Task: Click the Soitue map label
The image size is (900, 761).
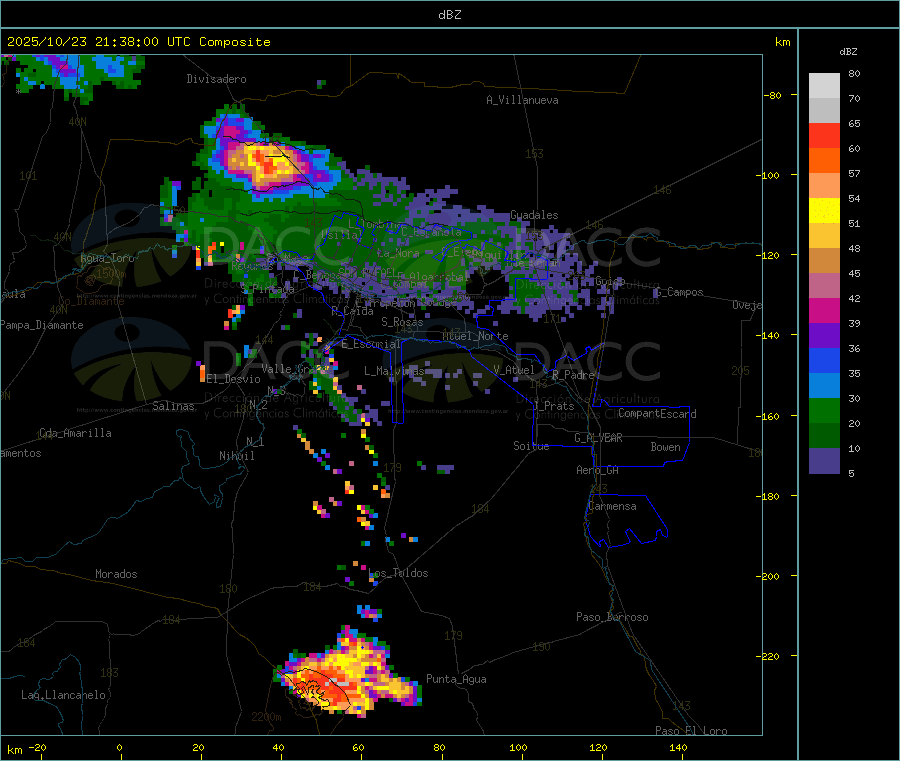Action: click(x=531, y=446)
